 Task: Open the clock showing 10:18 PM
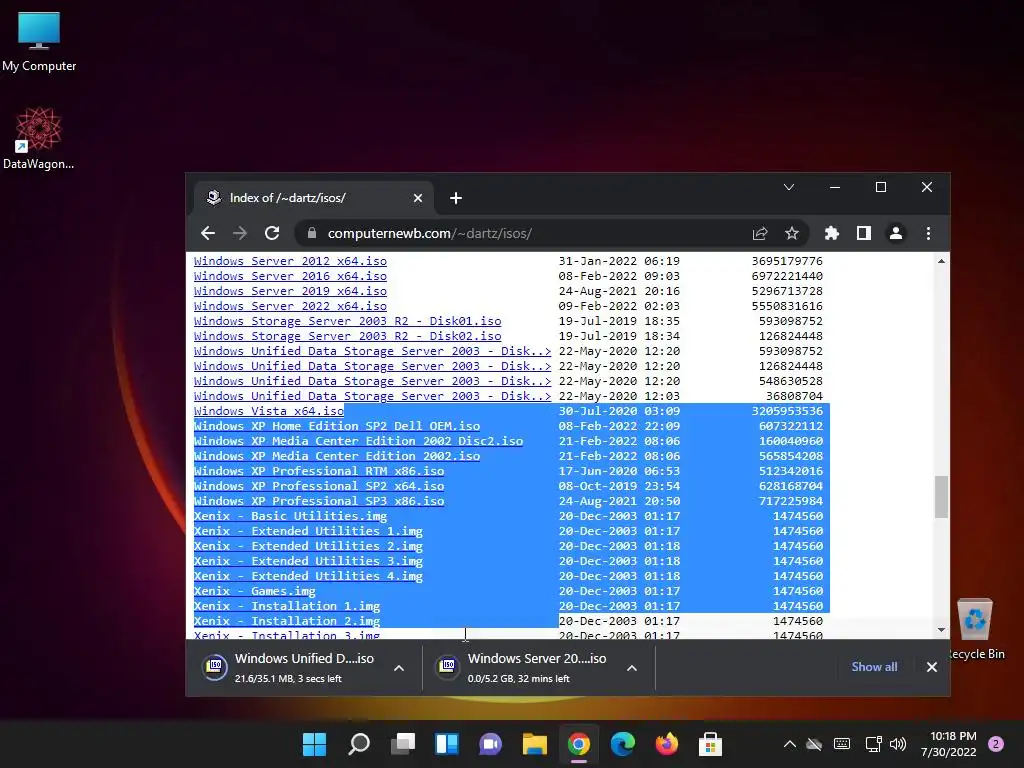(948, 744)
